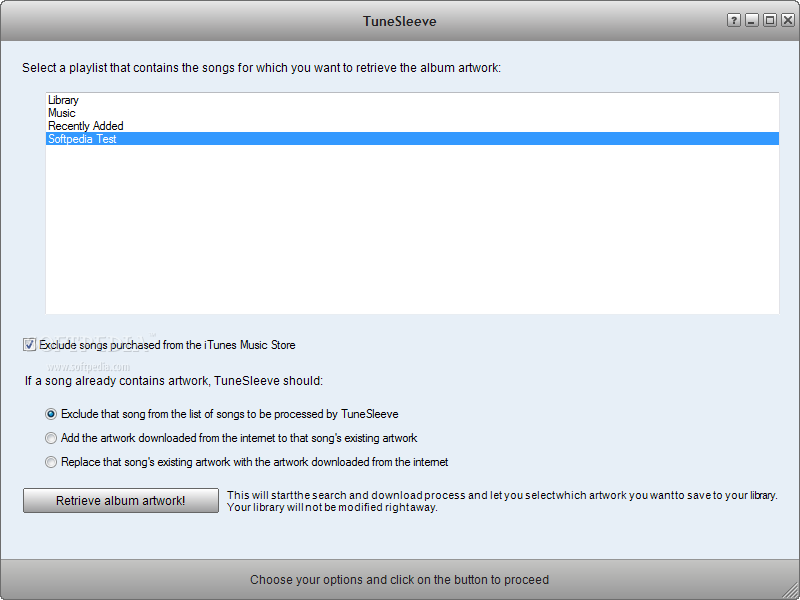The width and height of the screenshot is (800, 600).
Task: Choose Exclude that song from list option
Action: click(x=51, y=414)
